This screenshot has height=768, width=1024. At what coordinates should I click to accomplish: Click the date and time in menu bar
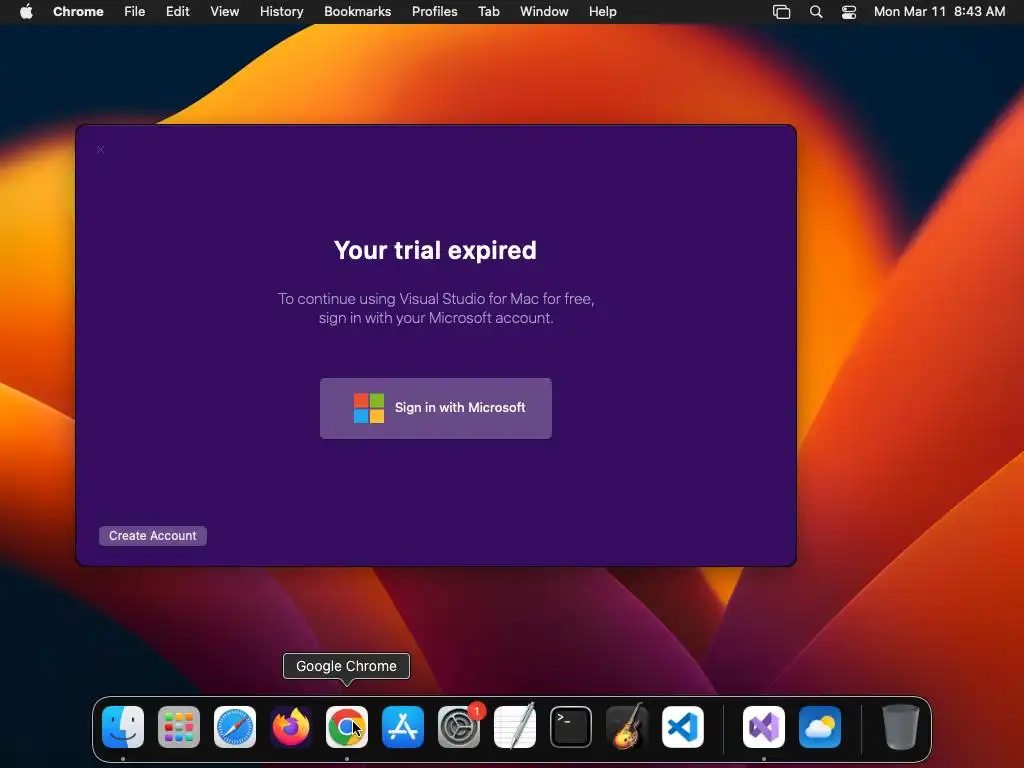pyautogui.click(x=939, y=12)
